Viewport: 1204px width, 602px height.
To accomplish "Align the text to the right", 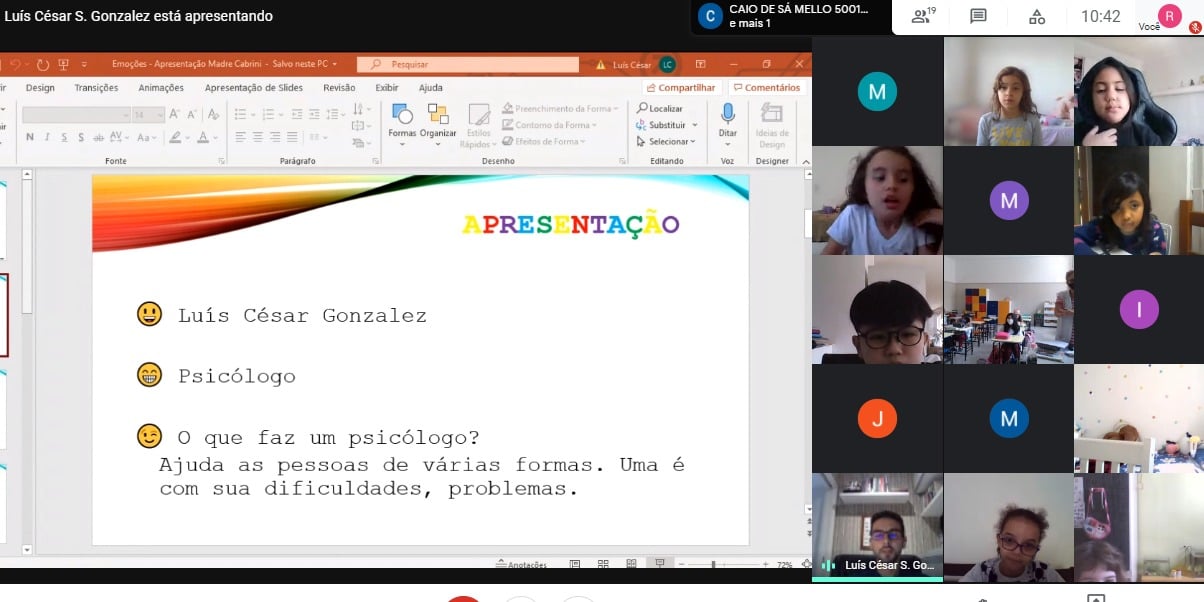I will pyautogui.click(x=275, y=137).
